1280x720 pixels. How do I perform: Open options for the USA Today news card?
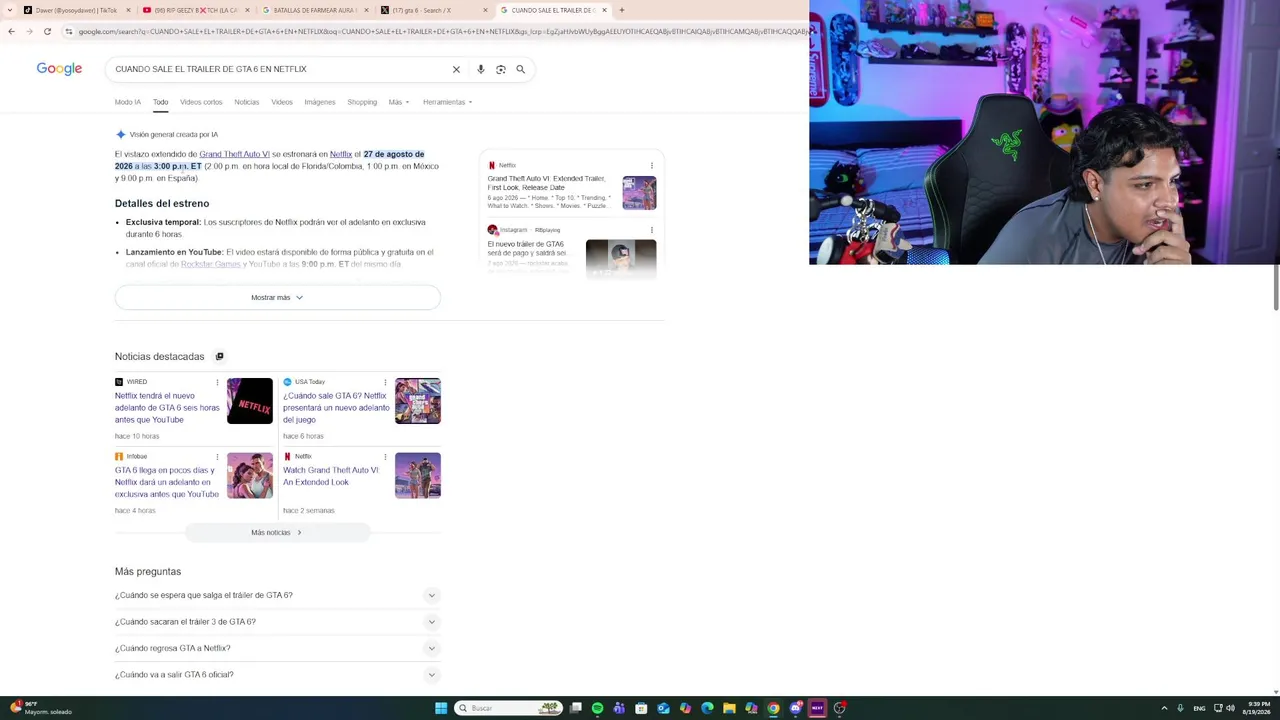coord(385,382)
